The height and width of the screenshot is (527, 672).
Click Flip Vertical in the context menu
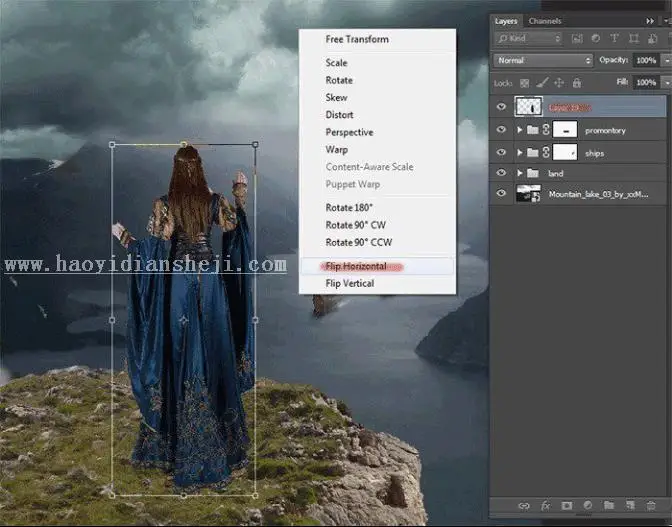tap(350, 283)
